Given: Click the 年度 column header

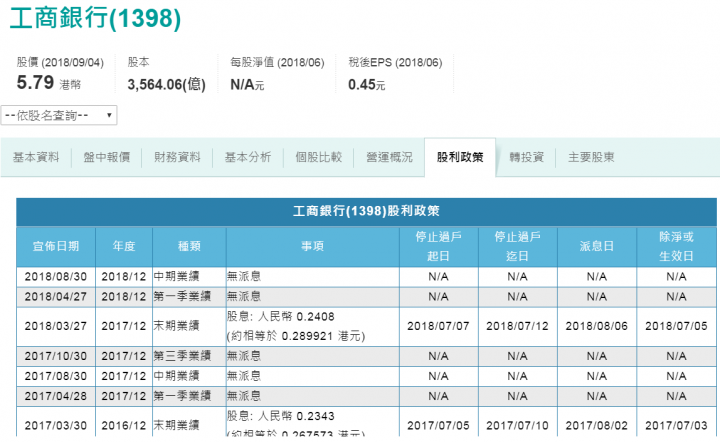Looking at the screenshot, I should pos(124,246).
